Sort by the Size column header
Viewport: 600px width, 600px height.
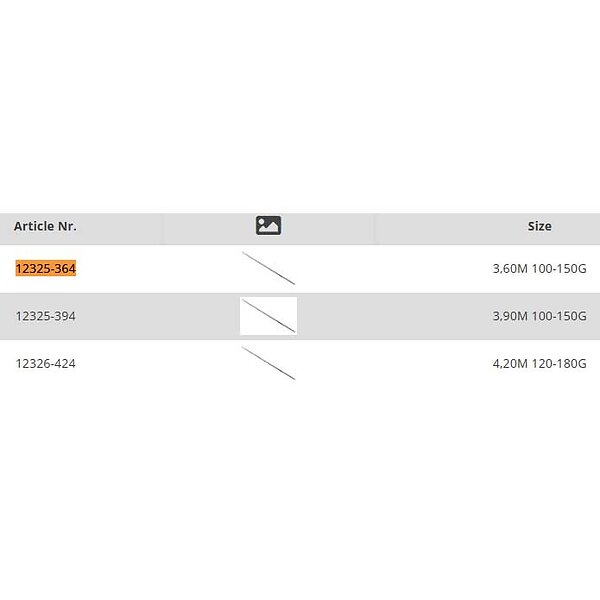click(x=539, y=226)
